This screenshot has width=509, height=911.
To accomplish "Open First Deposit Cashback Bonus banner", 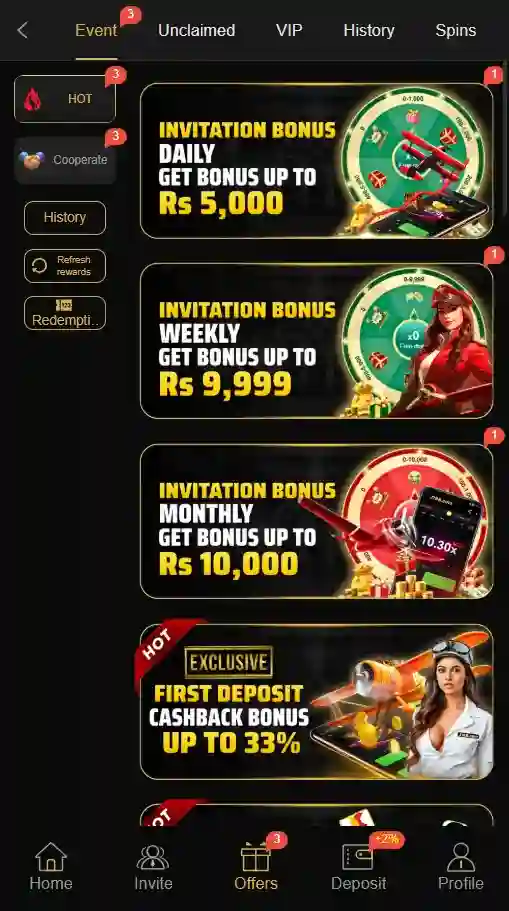I will click(317, 702).
